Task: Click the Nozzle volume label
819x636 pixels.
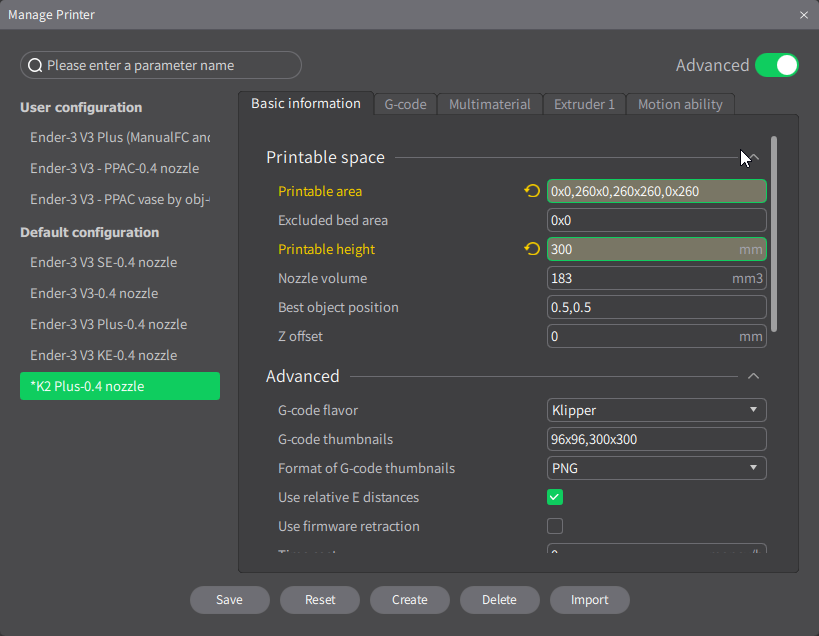Action: [x=322, y=278]
